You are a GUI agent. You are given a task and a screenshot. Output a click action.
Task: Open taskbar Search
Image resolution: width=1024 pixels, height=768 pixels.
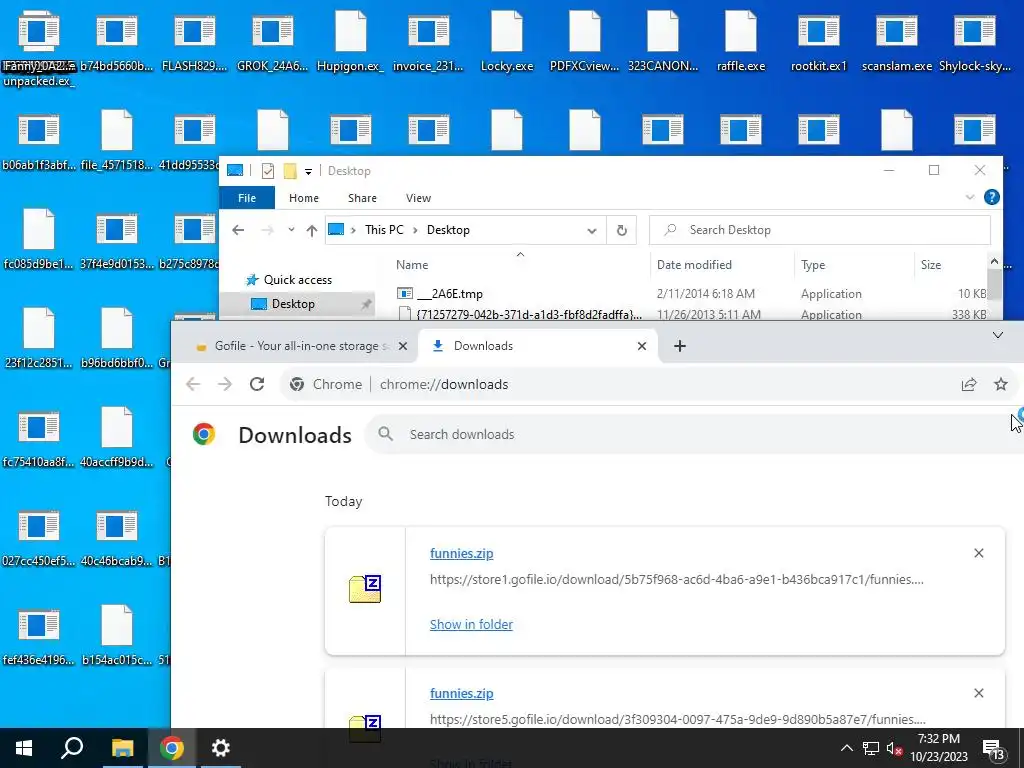click(x=72, y=748)
